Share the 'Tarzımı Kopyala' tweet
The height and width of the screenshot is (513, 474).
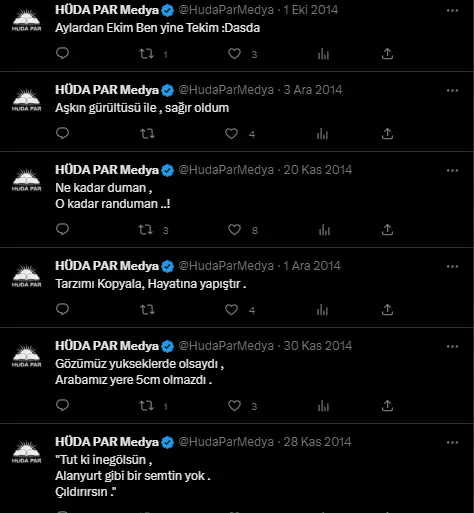pyautogui.click(x=387, y=310)
